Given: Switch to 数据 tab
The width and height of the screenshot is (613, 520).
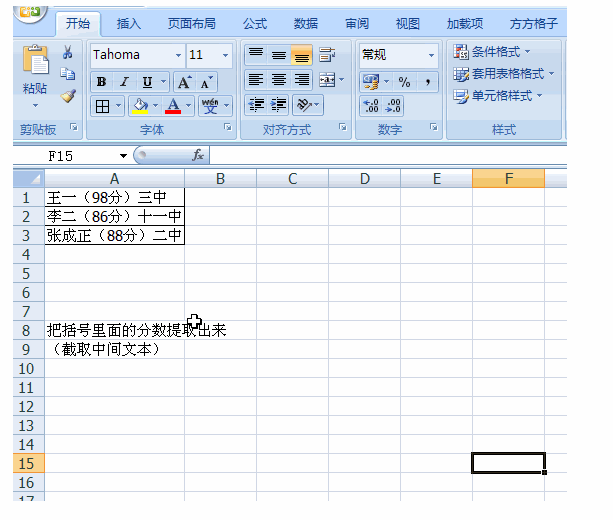Looking at the screenshot, I should pyautogui.click(x=306, y=24).
